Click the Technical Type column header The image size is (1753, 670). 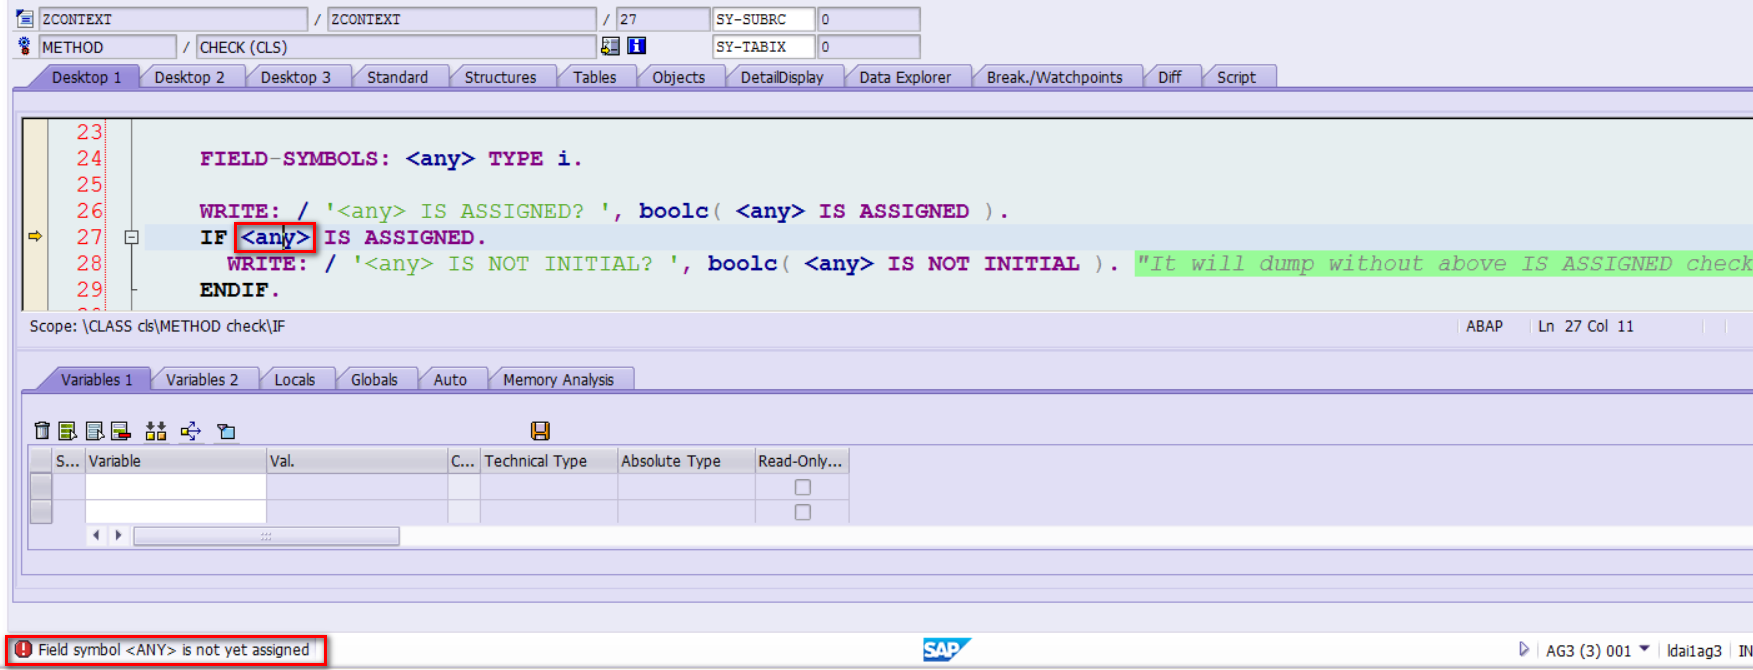click(x=549, y=461)
